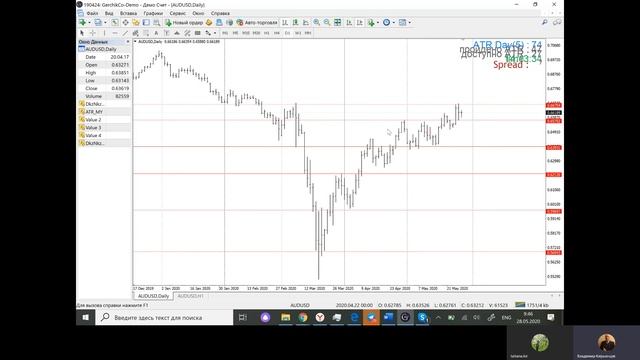
Task: Select the Cursor arrow tool
Action: pyautogui.click(x=82, y=33)
